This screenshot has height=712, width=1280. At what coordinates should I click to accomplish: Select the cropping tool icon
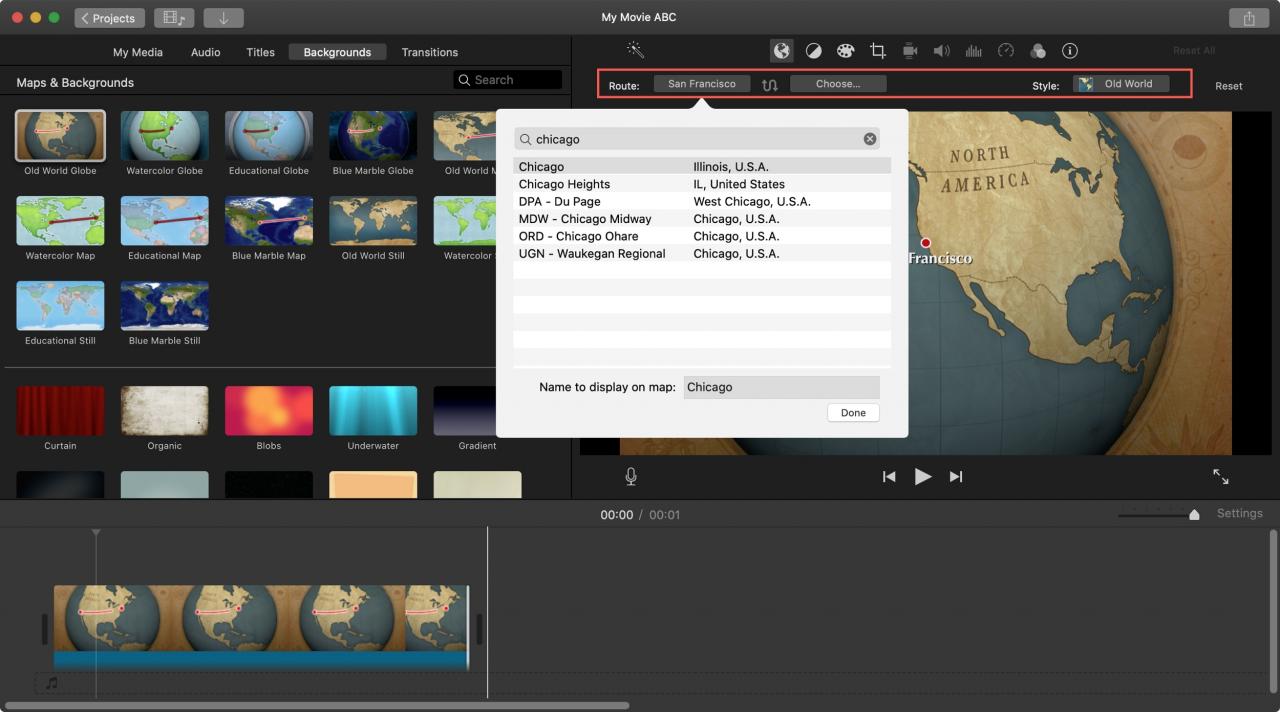[878, 51]
